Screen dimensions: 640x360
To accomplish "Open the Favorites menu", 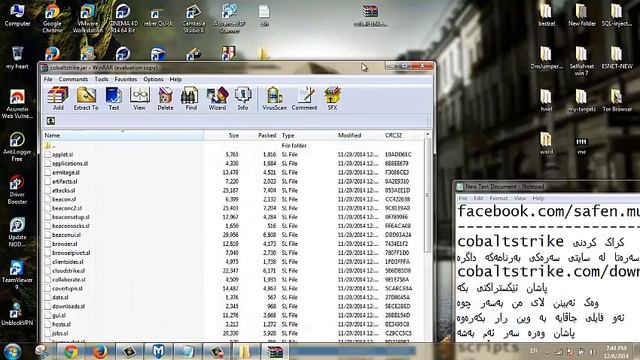I will pyautogui.click(x=126, y=79).
